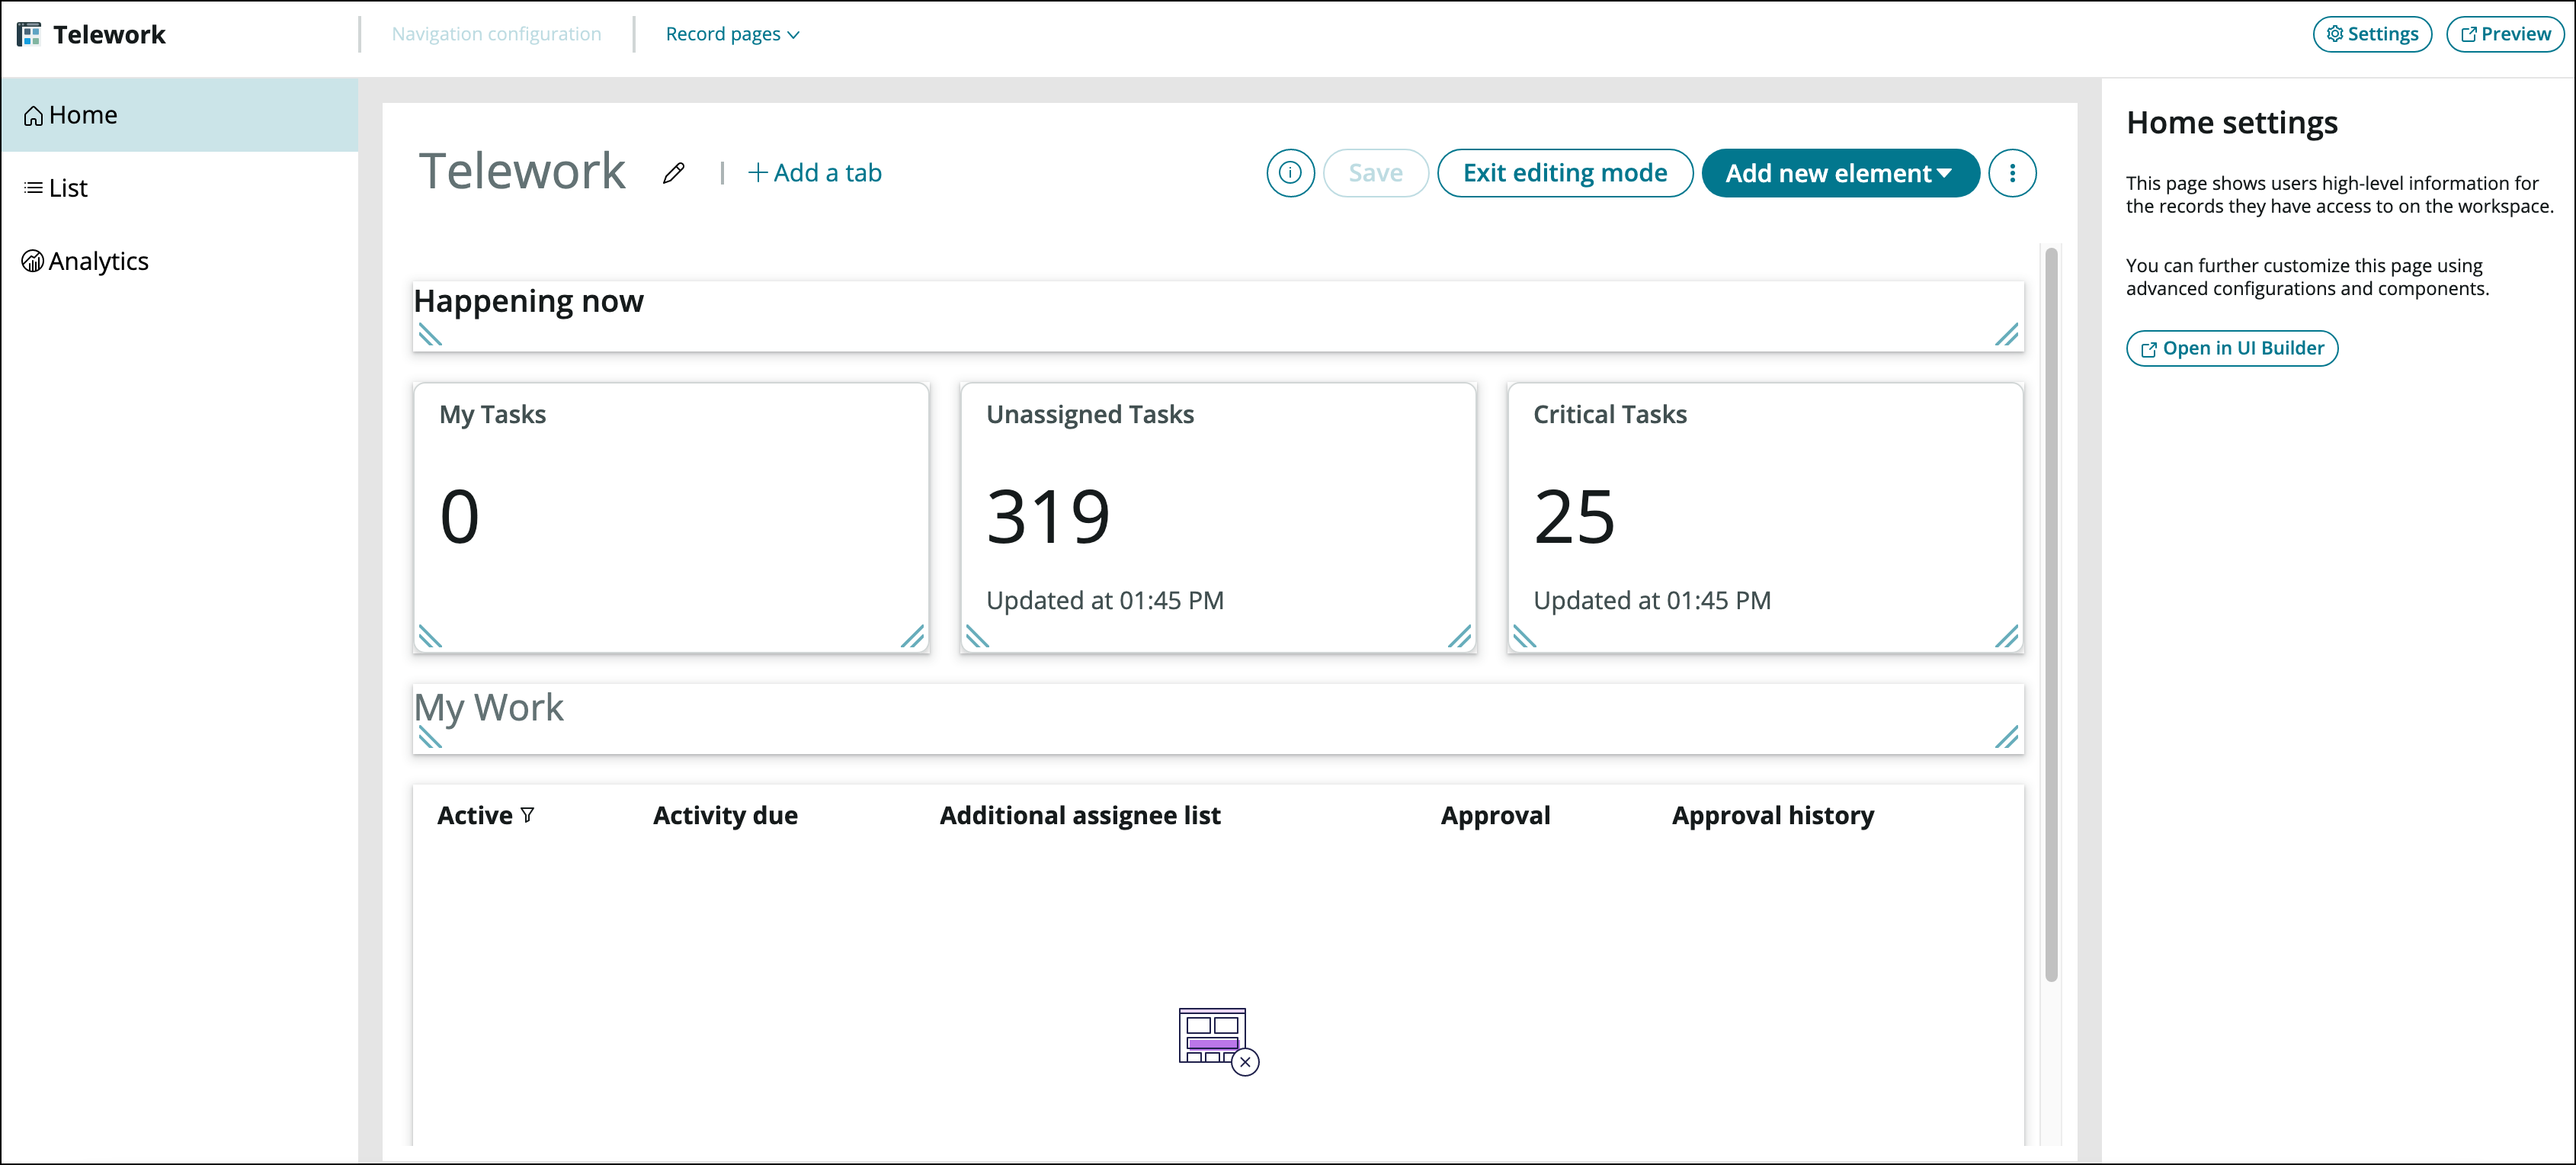The image size is (2576, 1165).
Task: Go to Analytics in the sidebar
Action: (98, 261)
